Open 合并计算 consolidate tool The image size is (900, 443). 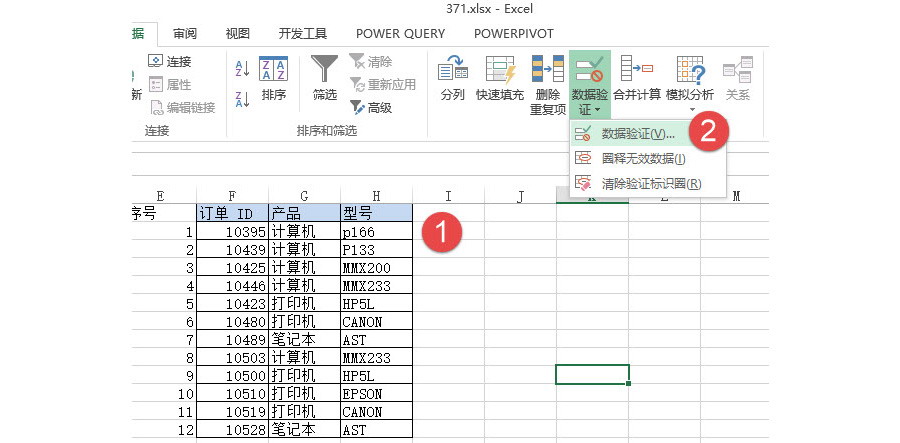(x=637, y=79)
